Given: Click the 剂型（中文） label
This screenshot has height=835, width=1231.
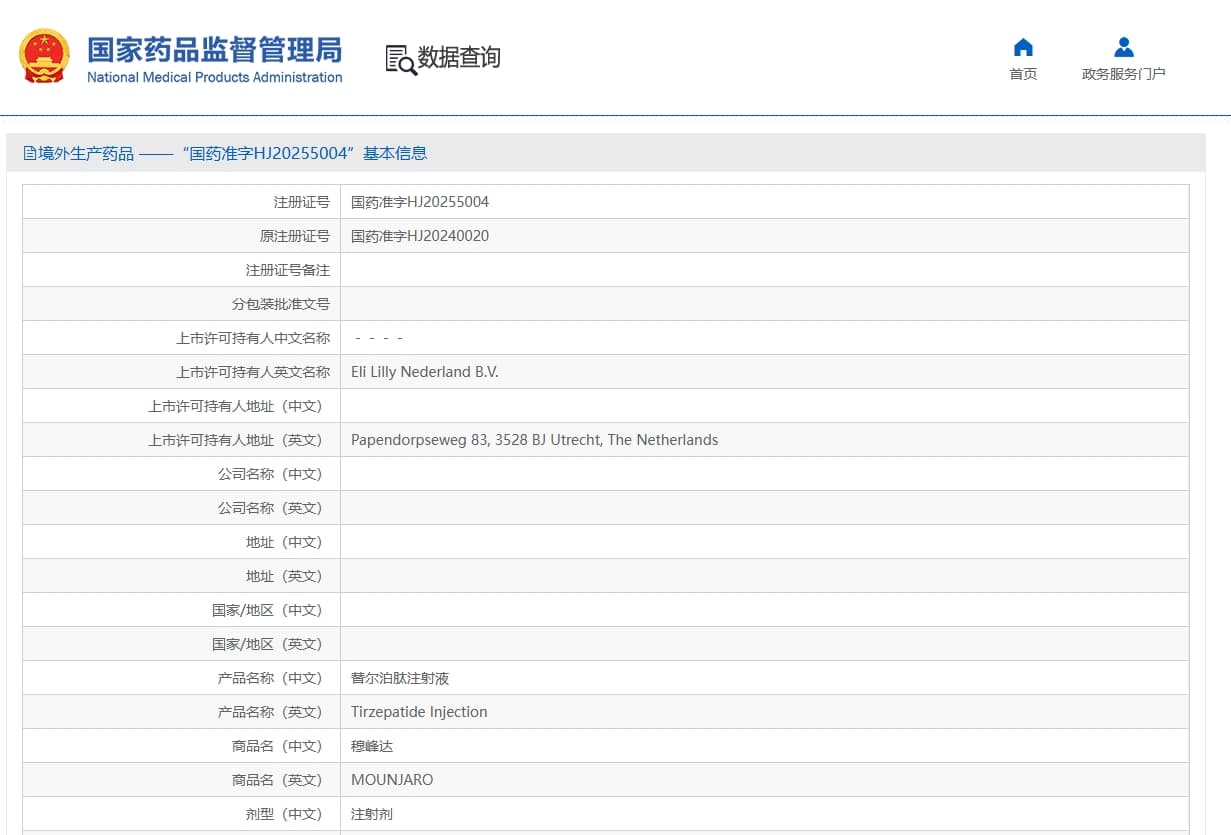Looking at the screenshot, I should (284, 814).
